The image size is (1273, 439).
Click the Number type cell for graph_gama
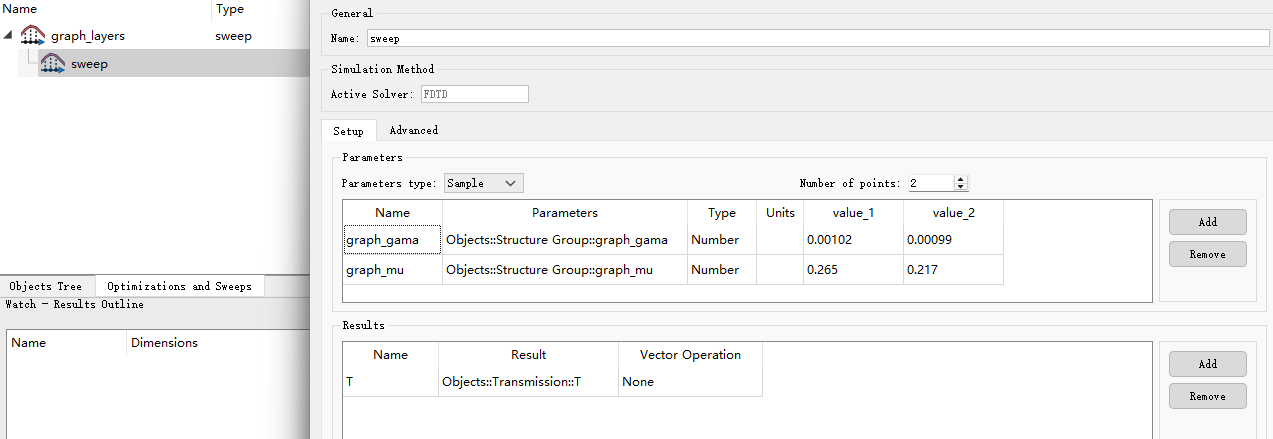[722, 240]
